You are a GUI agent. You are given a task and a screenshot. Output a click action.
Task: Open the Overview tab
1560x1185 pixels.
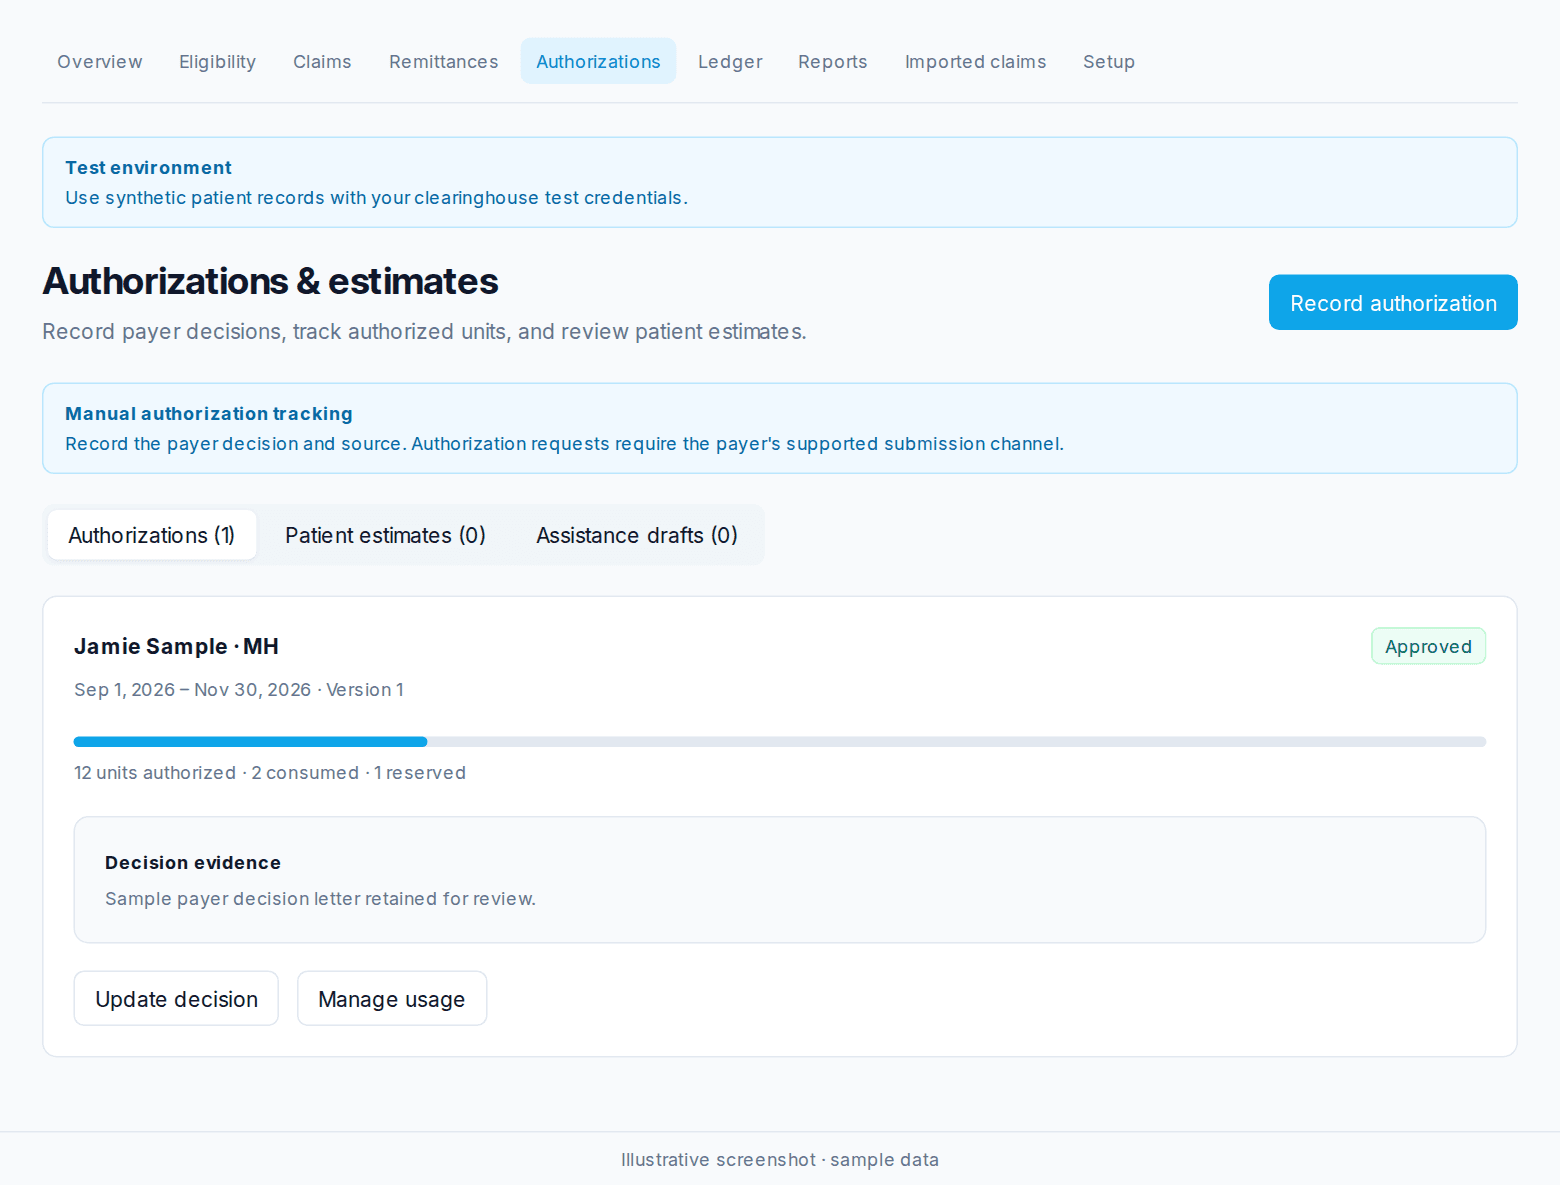[100, 62]
